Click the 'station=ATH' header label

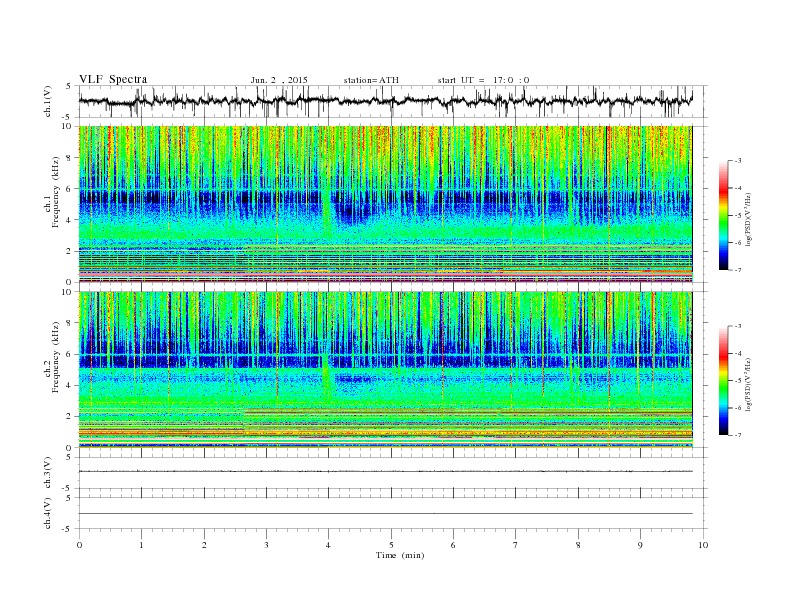coord(371,80)
